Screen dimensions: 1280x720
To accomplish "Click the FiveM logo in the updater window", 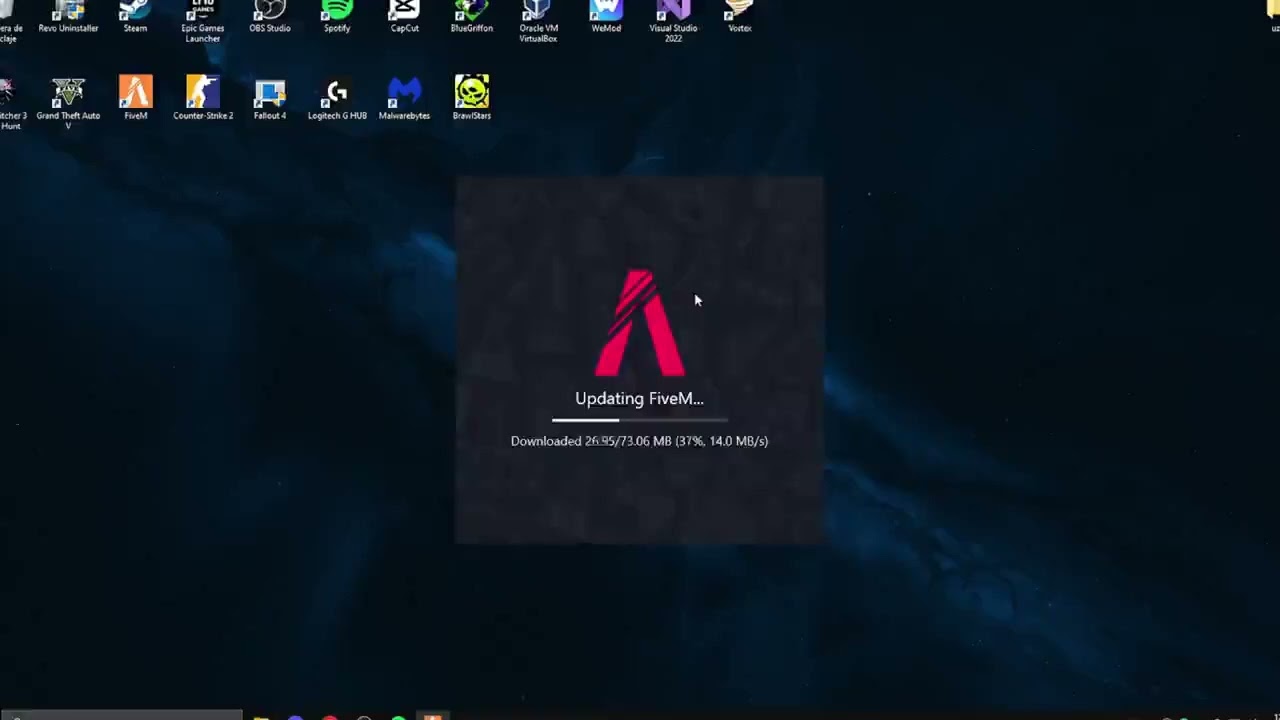I will click(639, 322).
